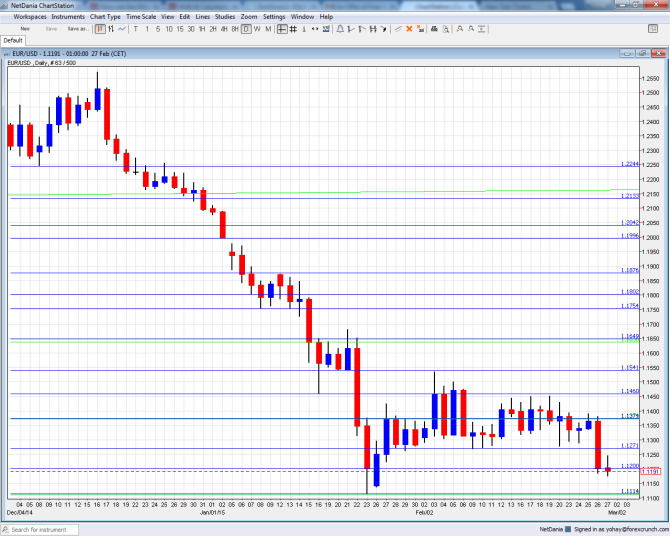
Task: Minimize the EUR/USD chart window
Action: (x=627, y=53)
